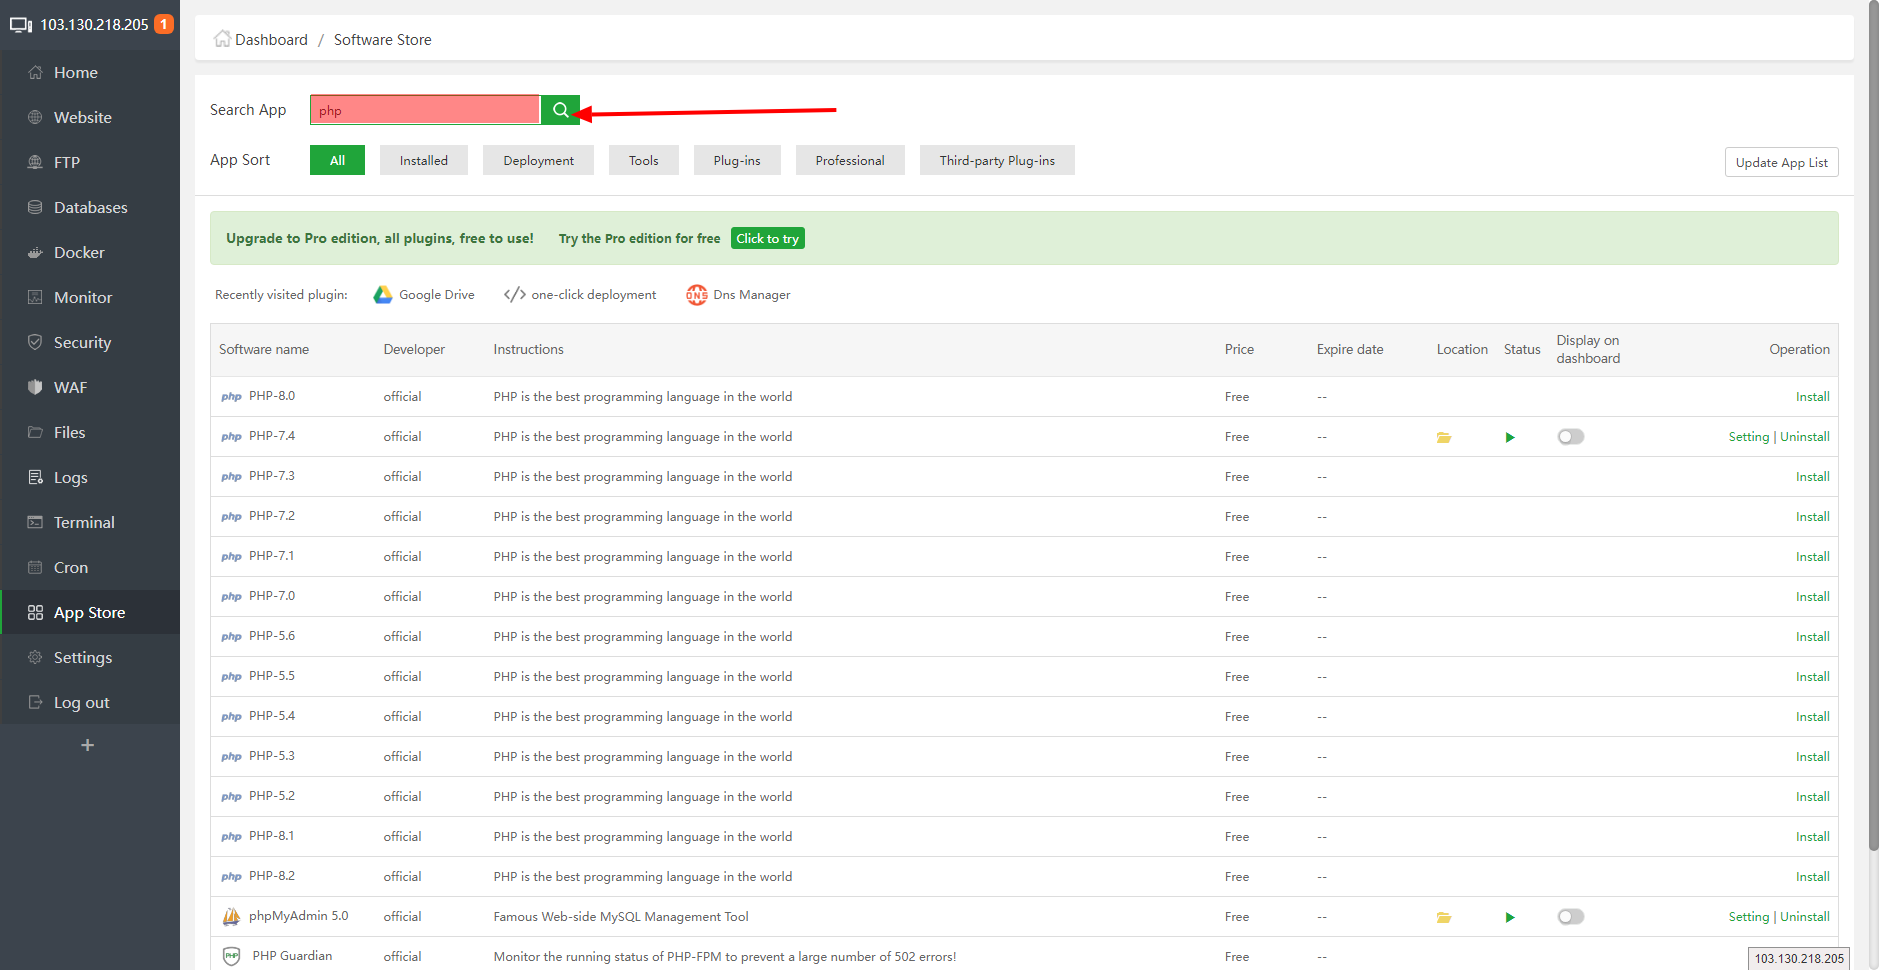Click the PHP-7.1 software name
1879x970 pixels.
pos(271,556)
